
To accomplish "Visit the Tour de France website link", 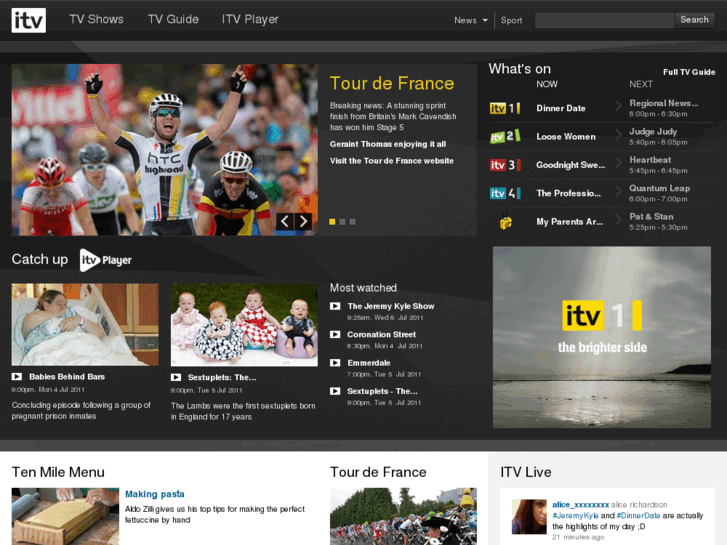I will [392, 161].
